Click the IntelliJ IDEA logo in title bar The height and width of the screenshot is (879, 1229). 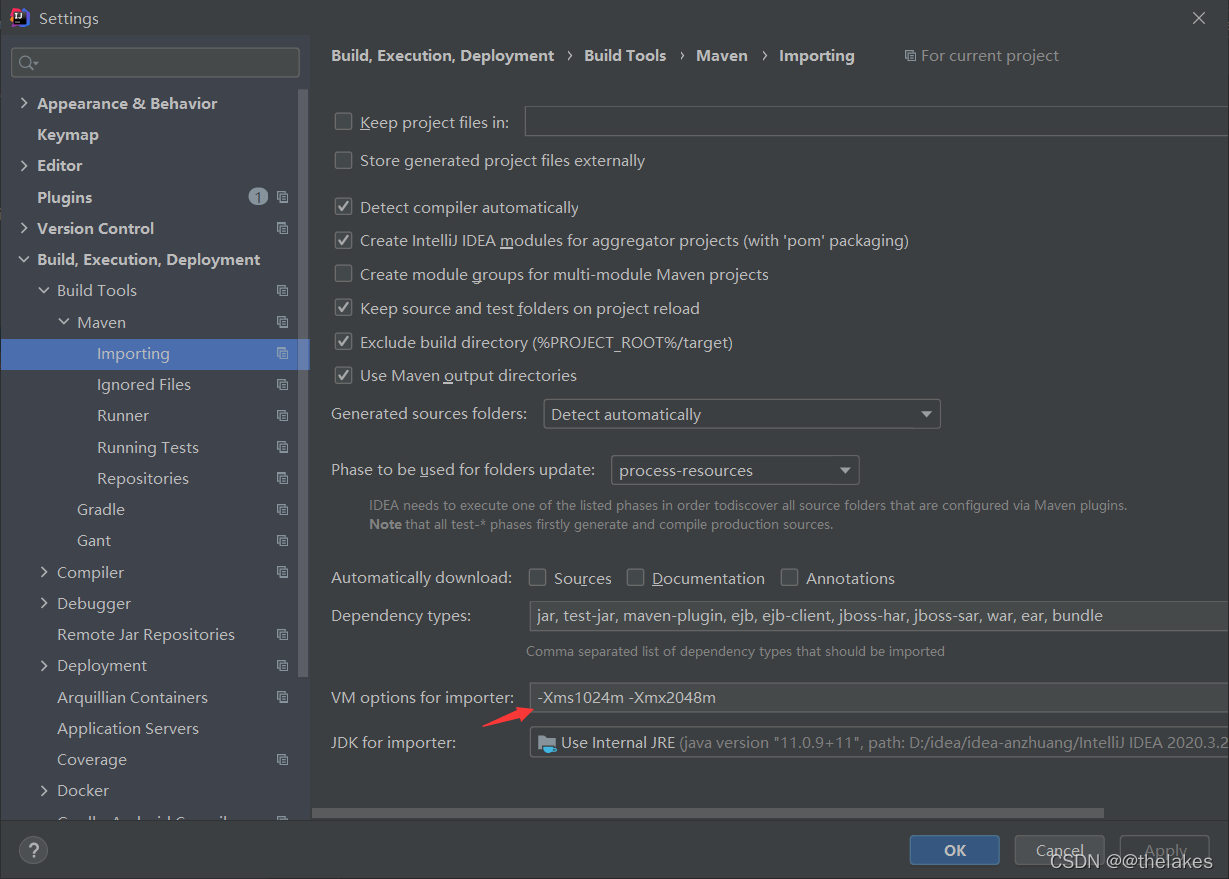pos(19,18)
